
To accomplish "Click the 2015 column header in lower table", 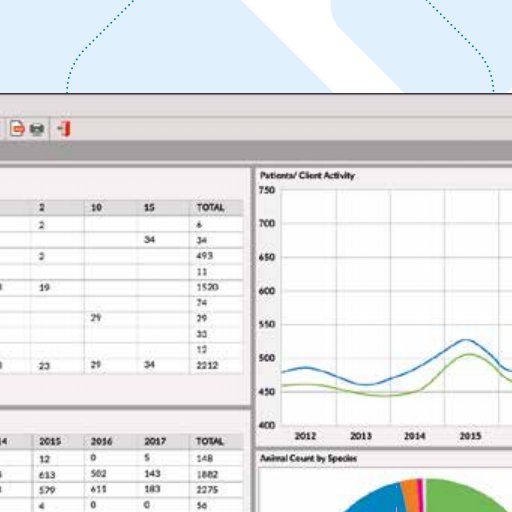I will click(x=50, y=442).
